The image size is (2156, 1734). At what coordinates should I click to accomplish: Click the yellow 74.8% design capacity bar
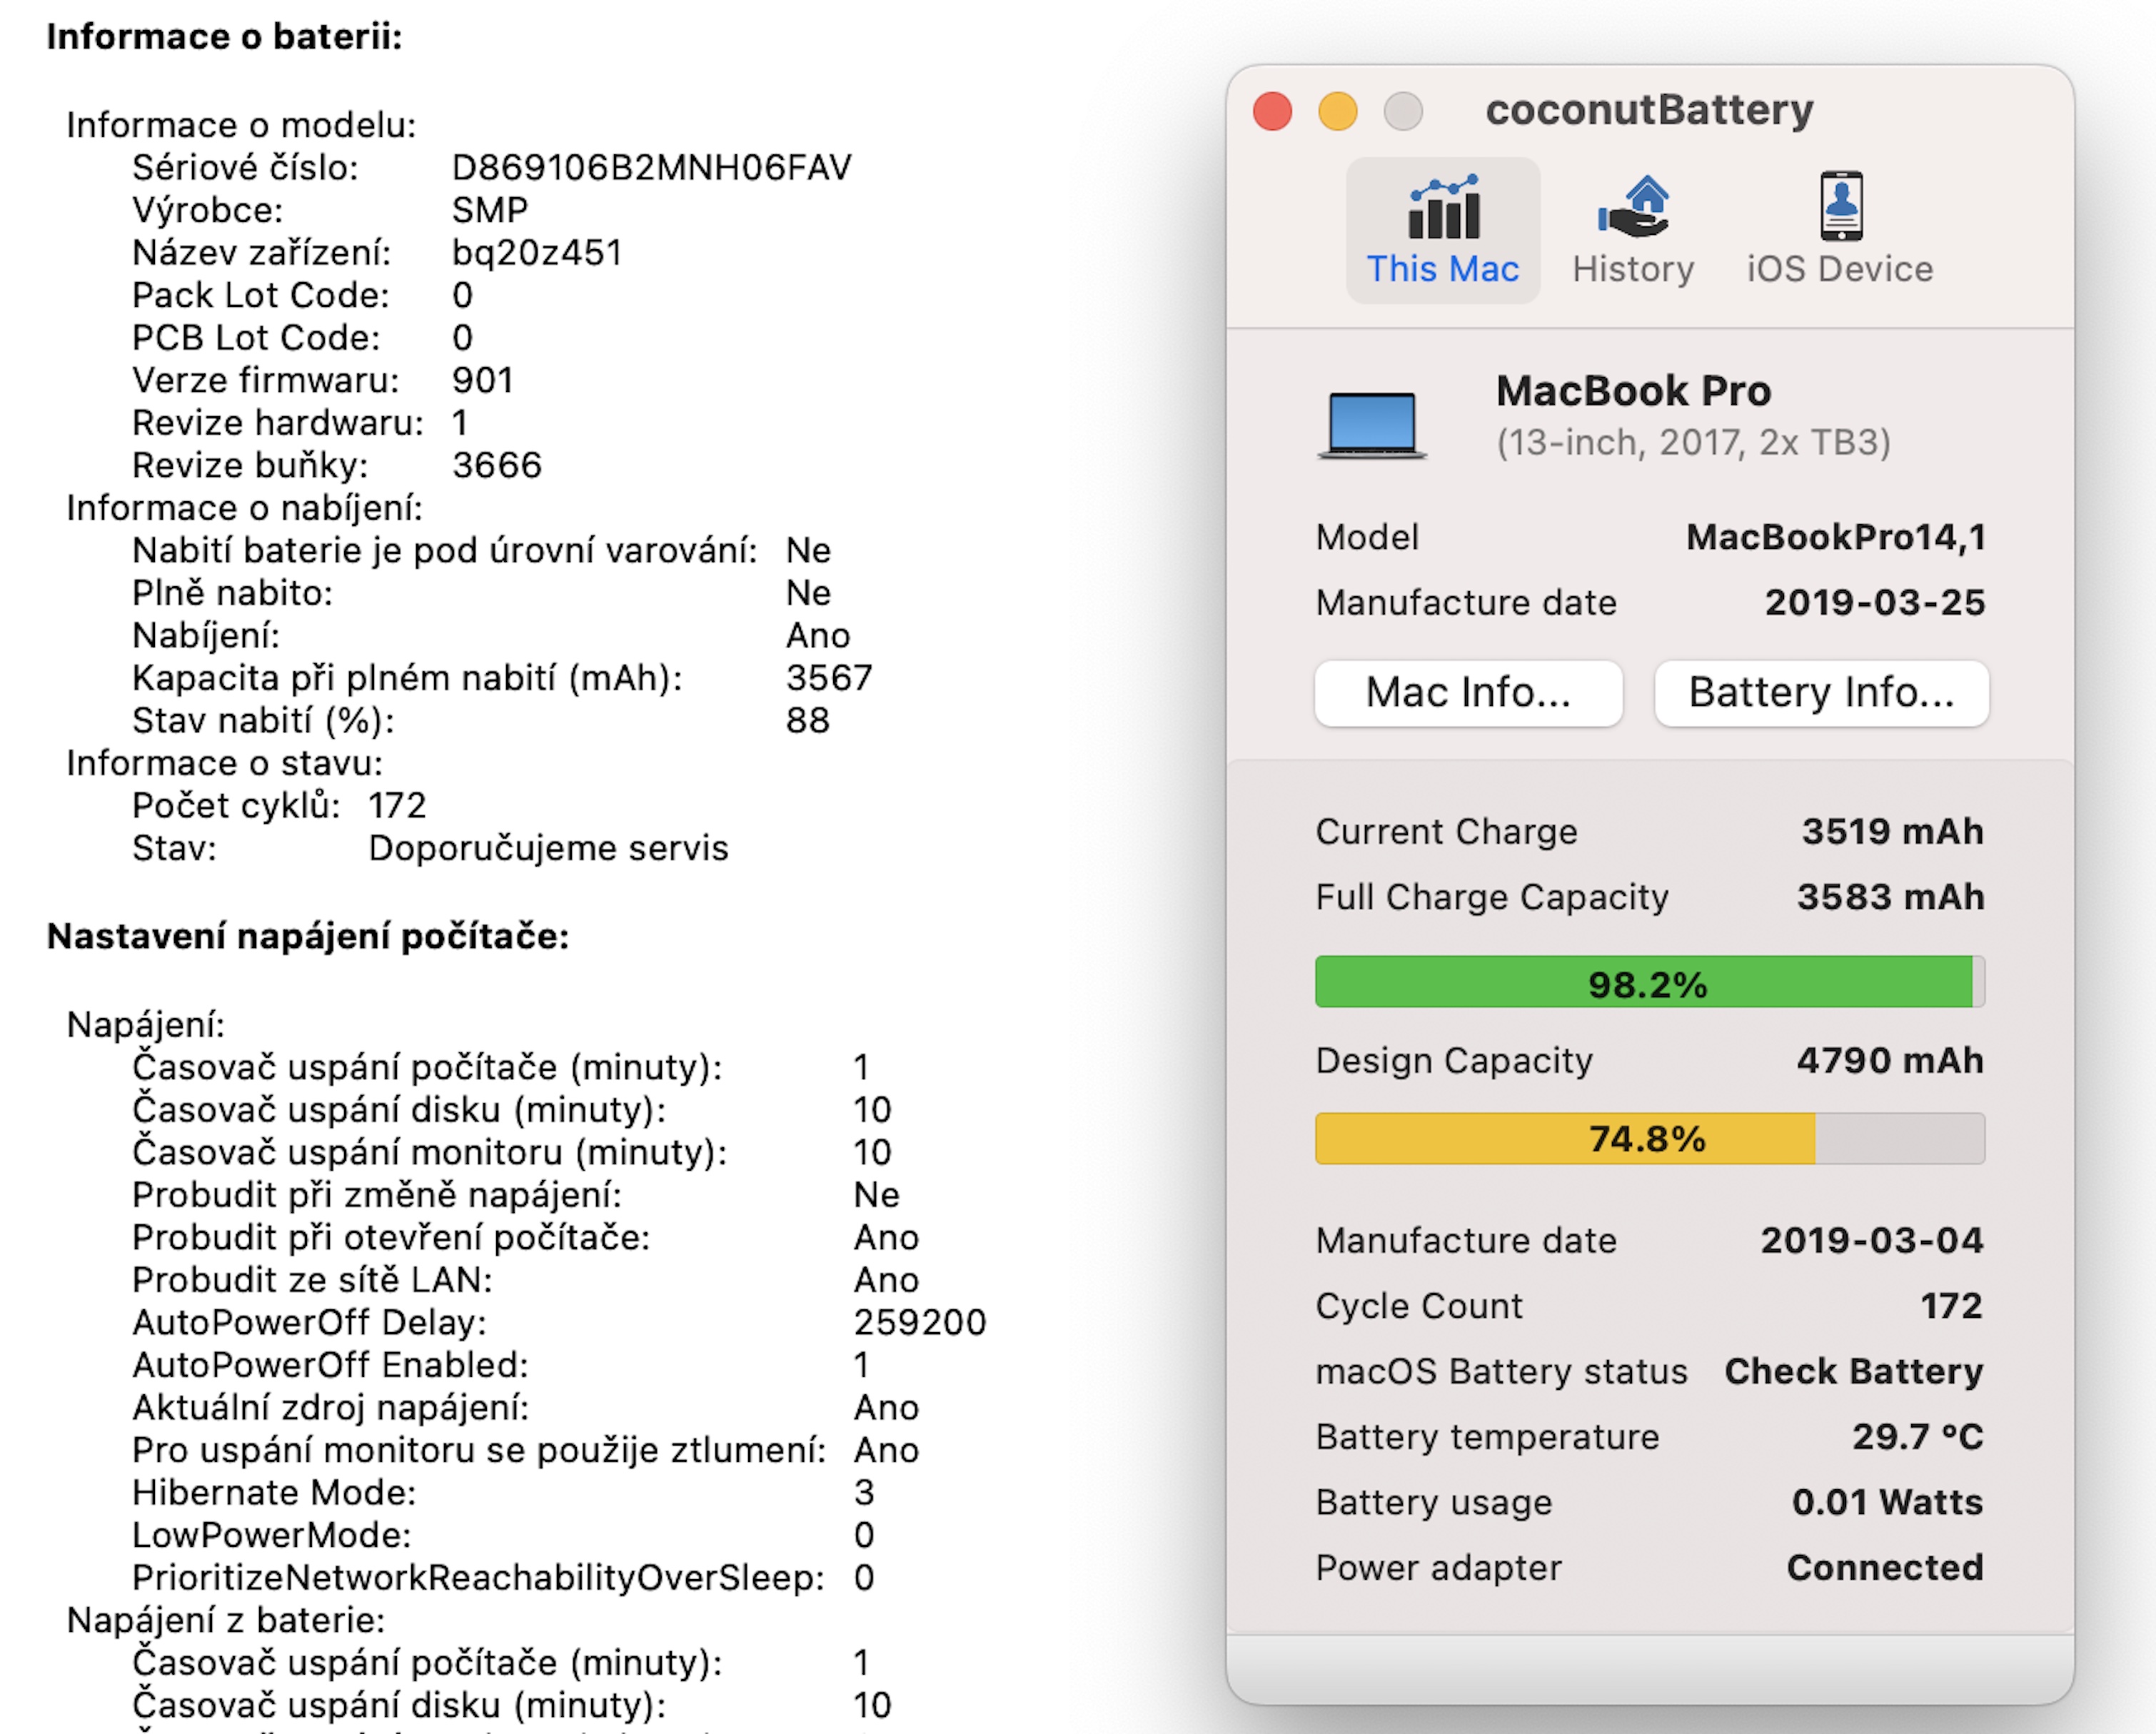pyautogui.click(x=1648, y=1138)
